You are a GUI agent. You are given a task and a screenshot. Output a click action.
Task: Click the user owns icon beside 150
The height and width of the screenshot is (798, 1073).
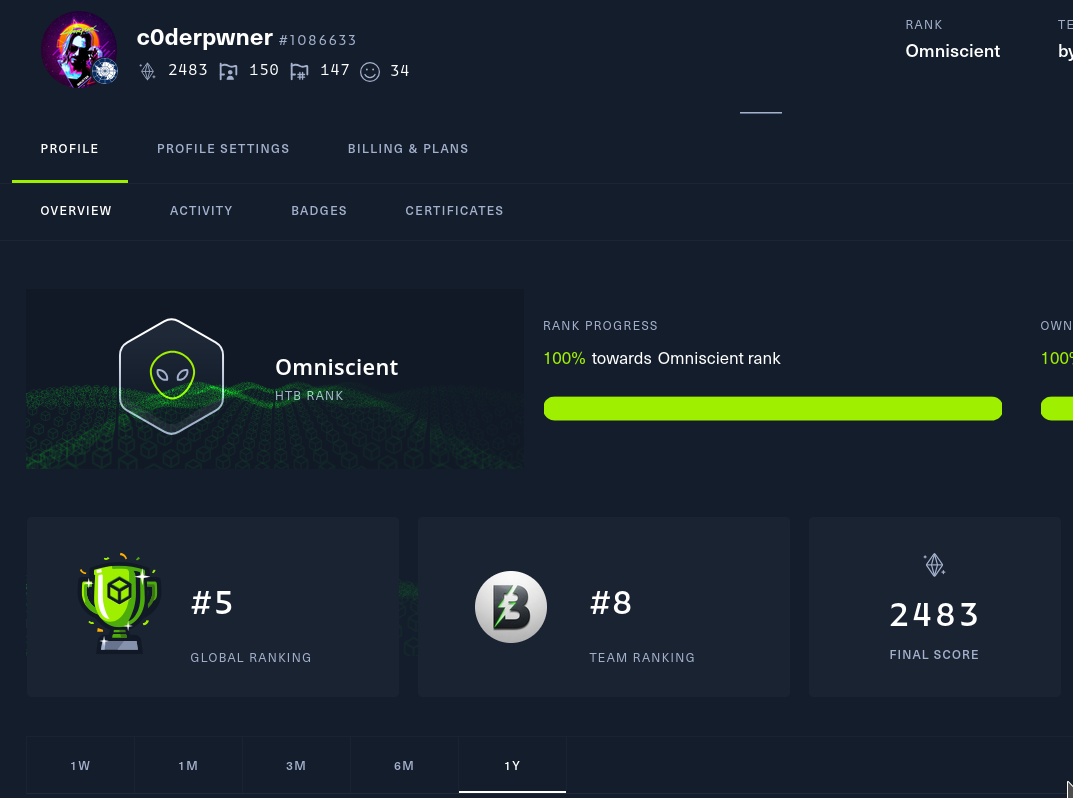click(229, 71)
